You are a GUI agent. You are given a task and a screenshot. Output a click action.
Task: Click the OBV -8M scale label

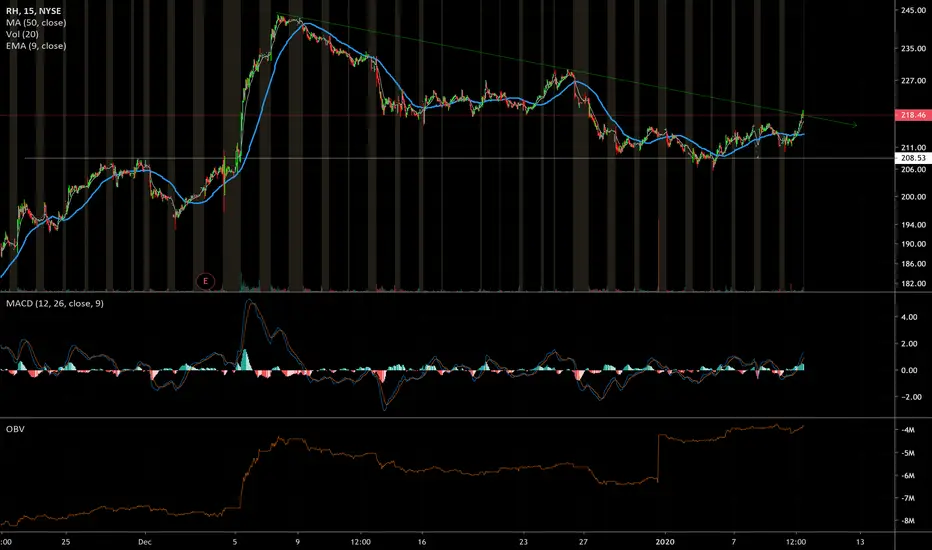[x=907, y=521]
